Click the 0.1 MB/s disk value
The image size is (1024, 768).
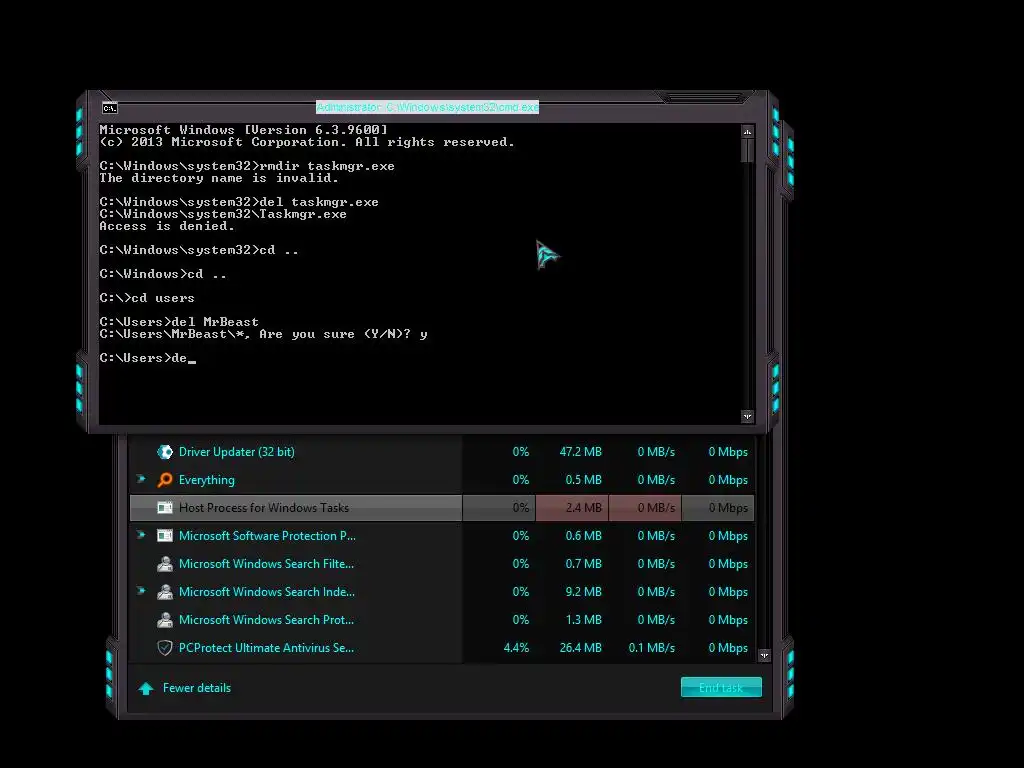click(652, 648)
